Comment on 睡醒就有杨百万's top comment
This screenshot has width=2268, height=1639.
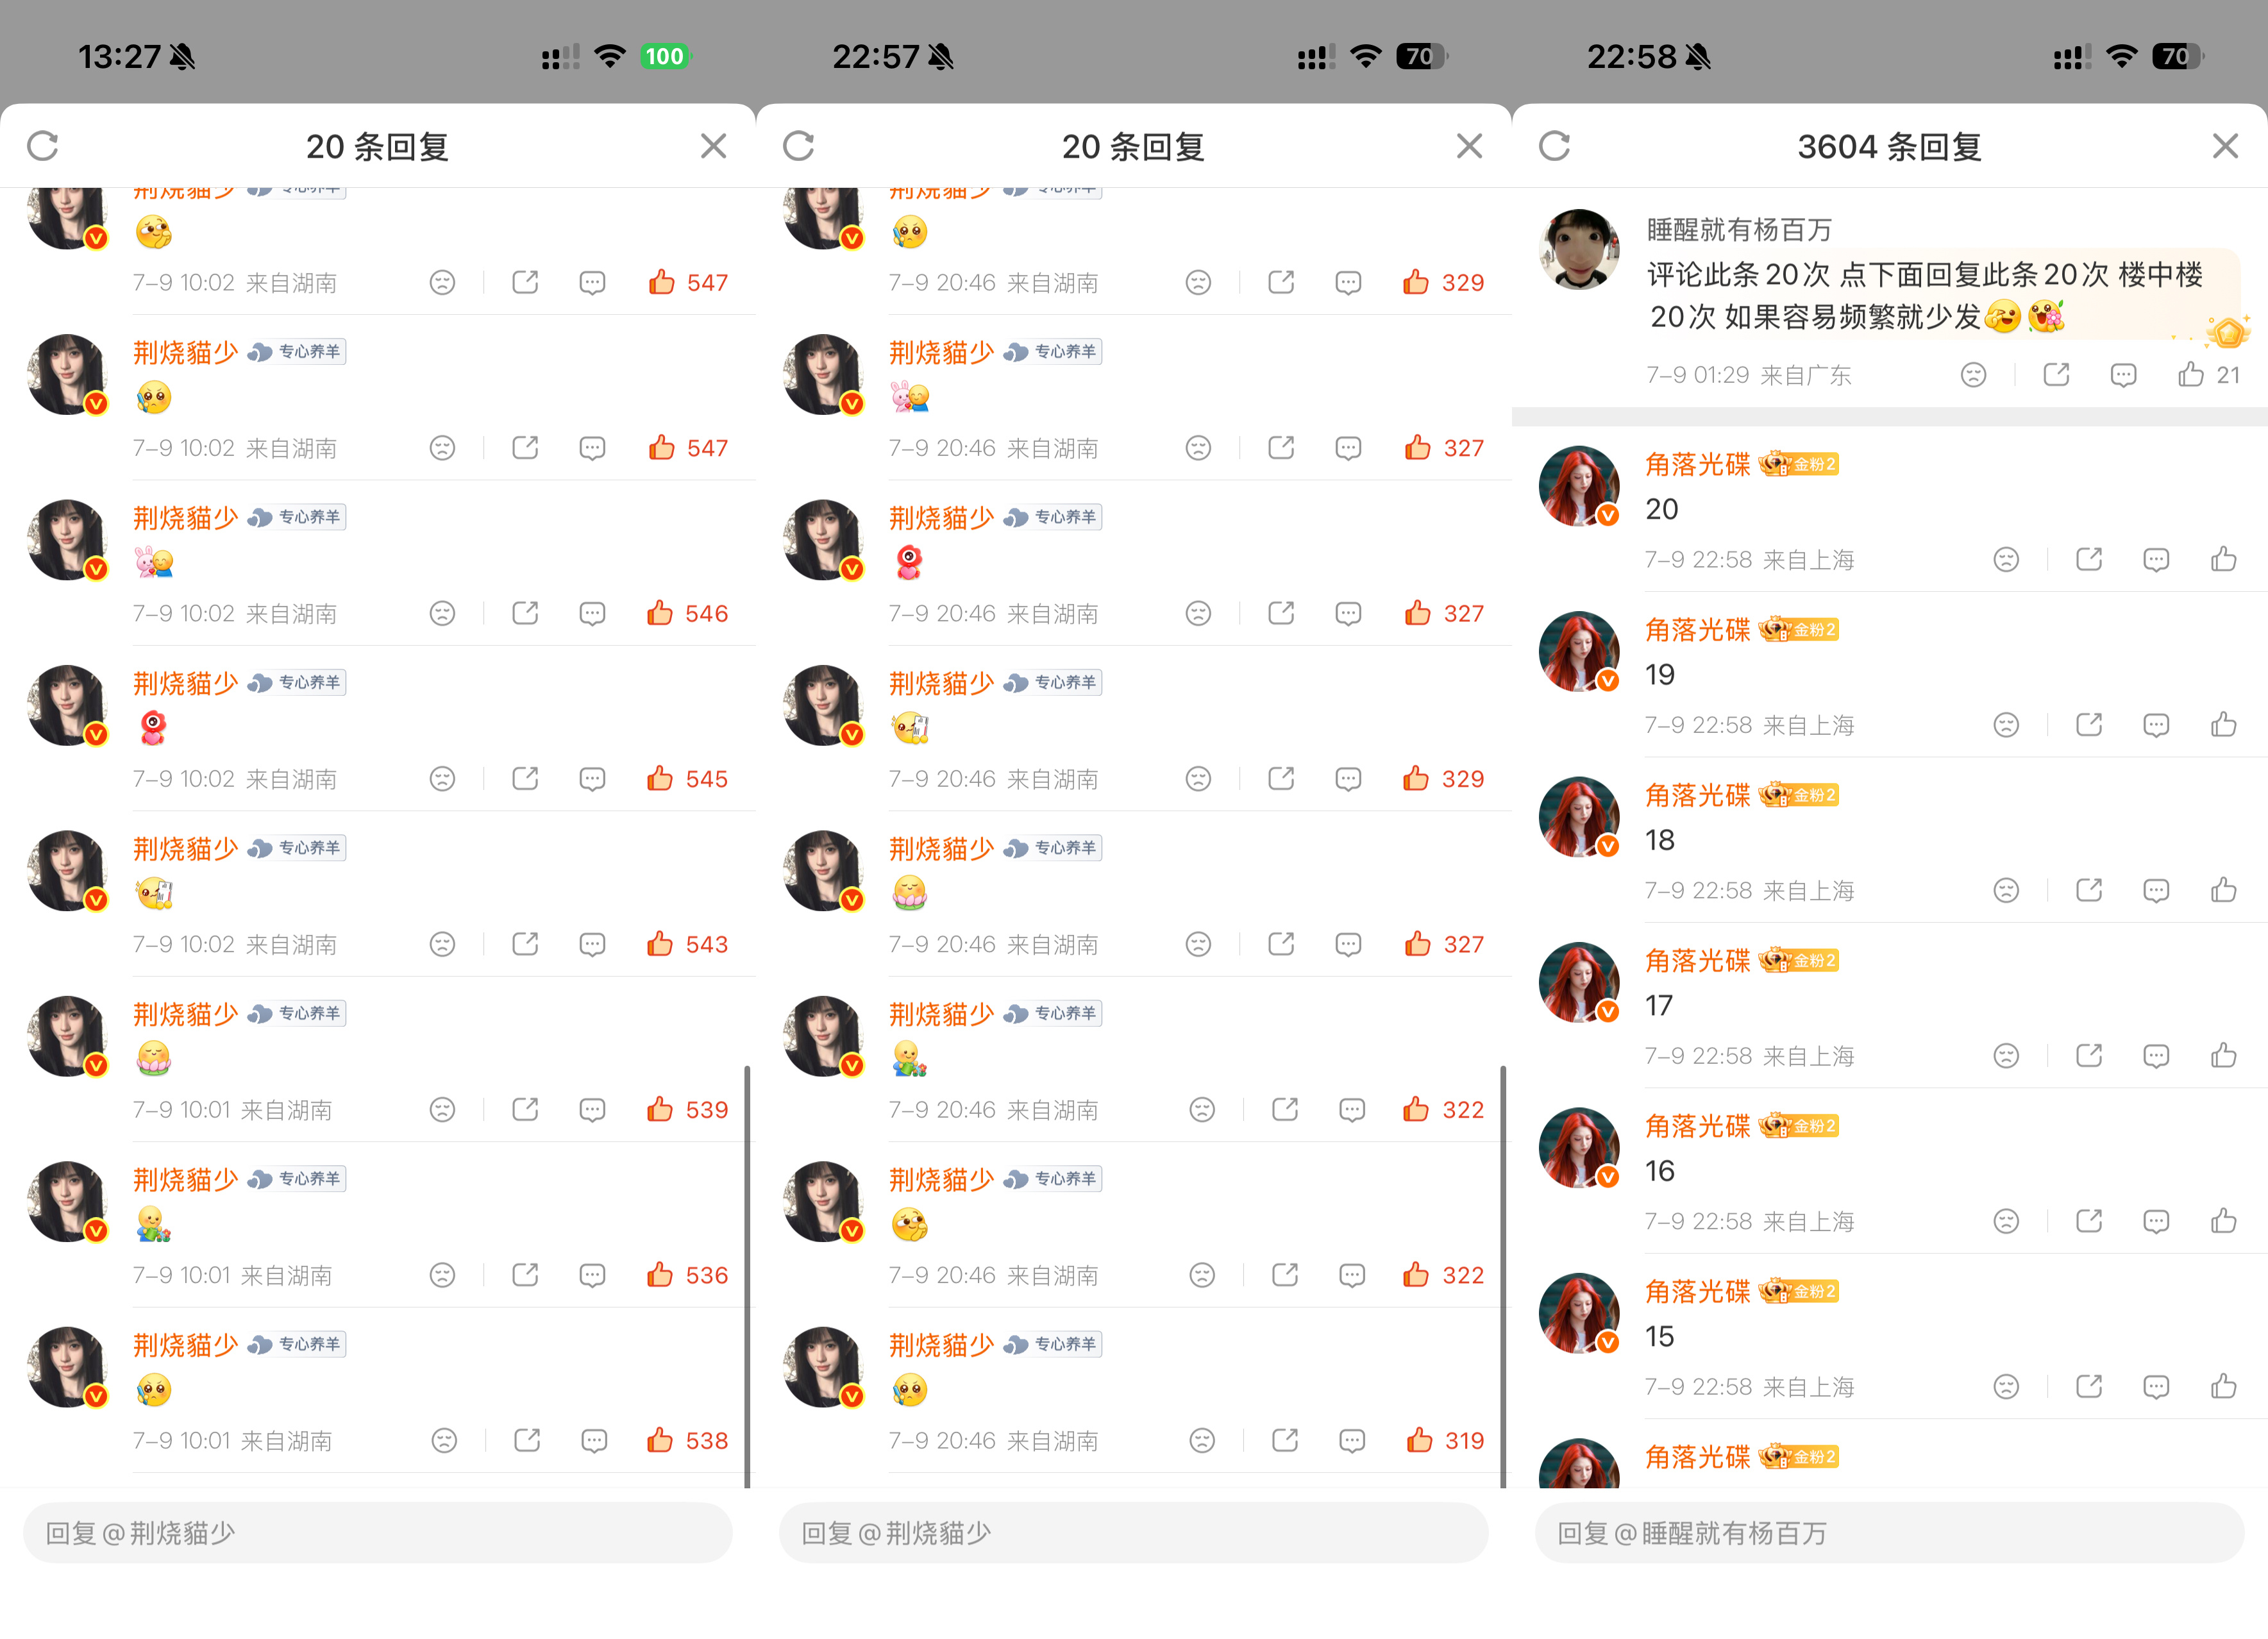2123,376
